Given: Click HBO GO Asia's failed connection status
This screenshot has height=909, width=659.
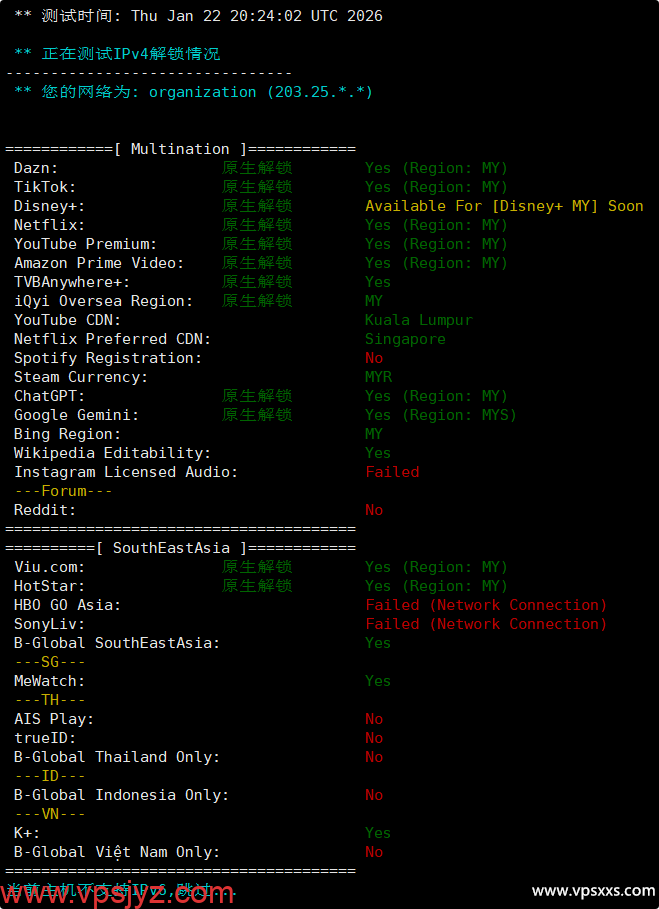Looking at the screenshot, I should pyautogui.click(x=486, y=605).
